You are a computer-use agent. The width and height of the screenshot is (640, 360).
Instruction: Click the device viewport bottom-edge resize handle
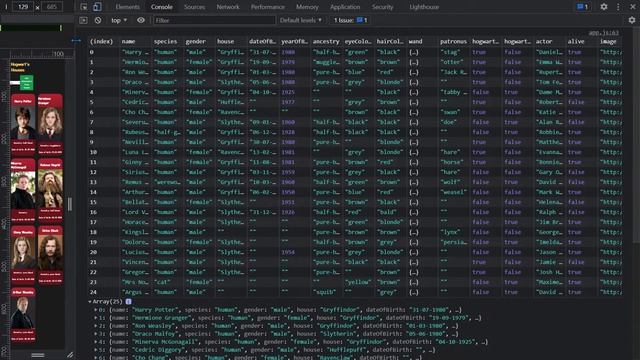38,355
